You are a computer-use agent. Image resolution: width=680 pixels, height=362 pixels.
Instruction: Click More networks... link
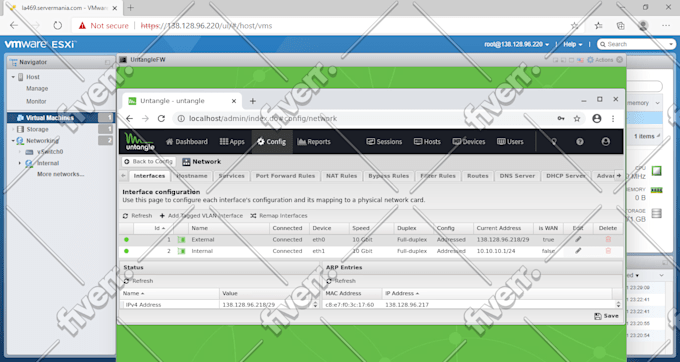coord(61,174)
